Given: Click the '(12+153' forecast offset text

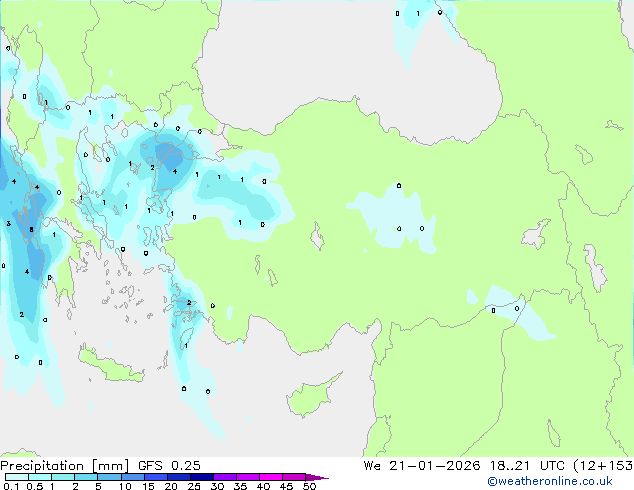Looking at the screenshot, I should pyautogui.click(x=603, y=466).
